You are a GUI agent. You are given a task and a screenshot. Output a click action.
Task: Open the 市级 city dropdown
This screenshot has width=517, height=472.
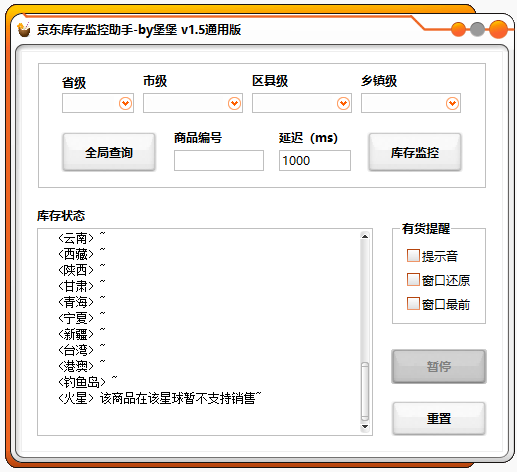click(193, 103)
